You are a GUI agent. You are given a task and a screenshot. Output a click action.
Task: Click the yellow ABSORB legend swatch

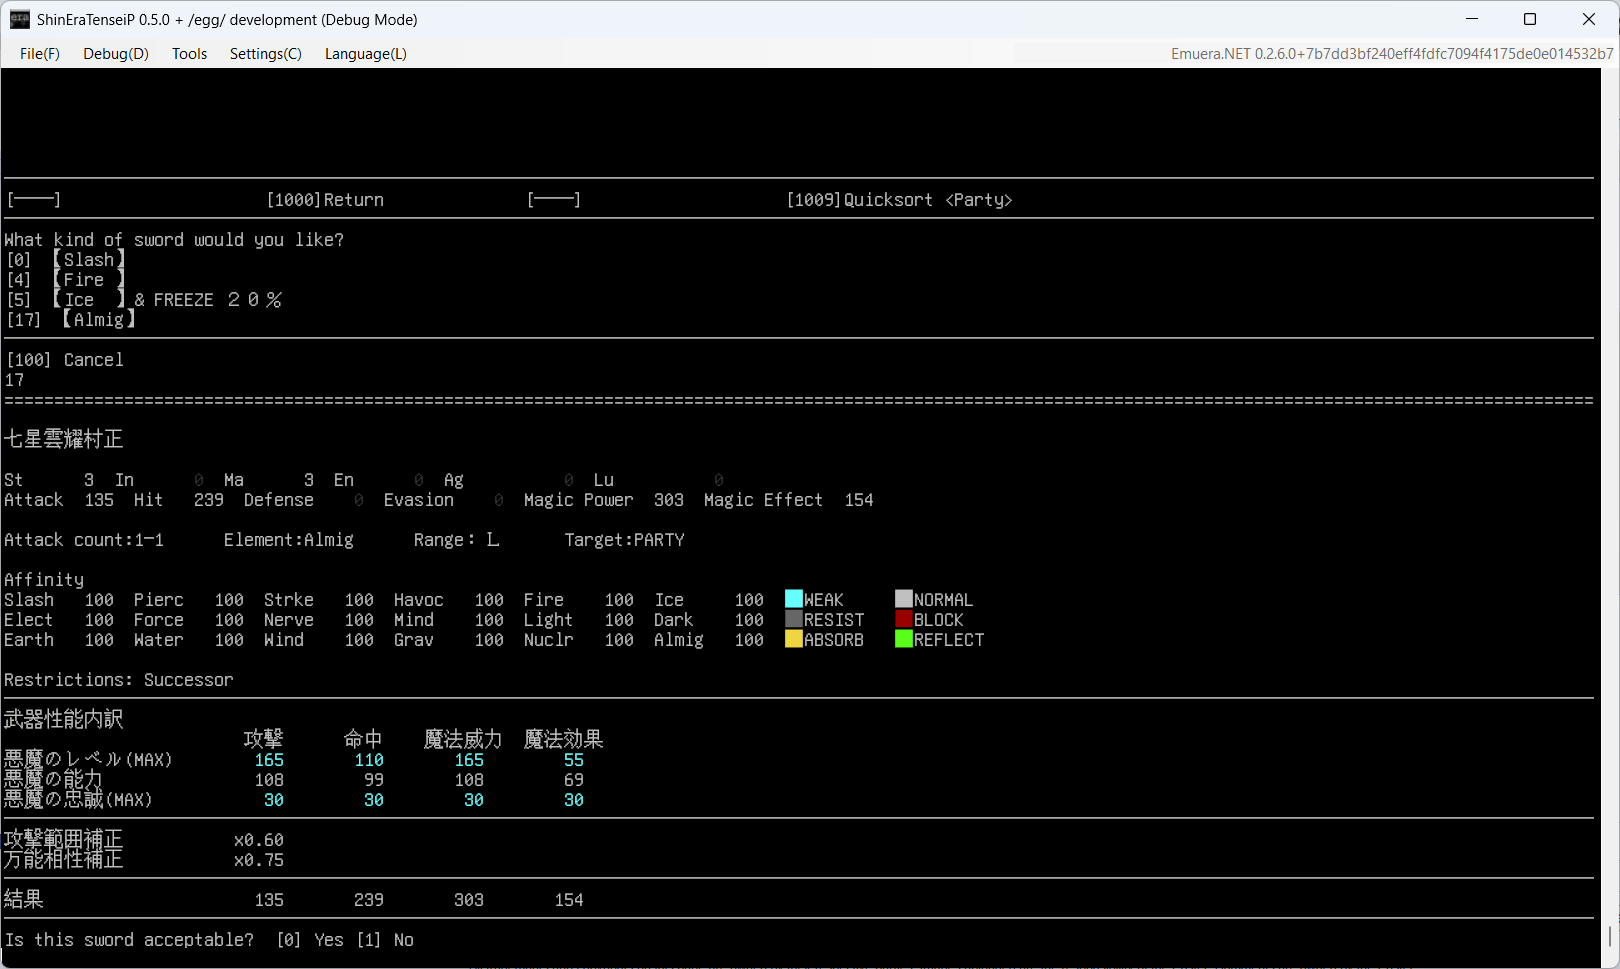(794, 639)
